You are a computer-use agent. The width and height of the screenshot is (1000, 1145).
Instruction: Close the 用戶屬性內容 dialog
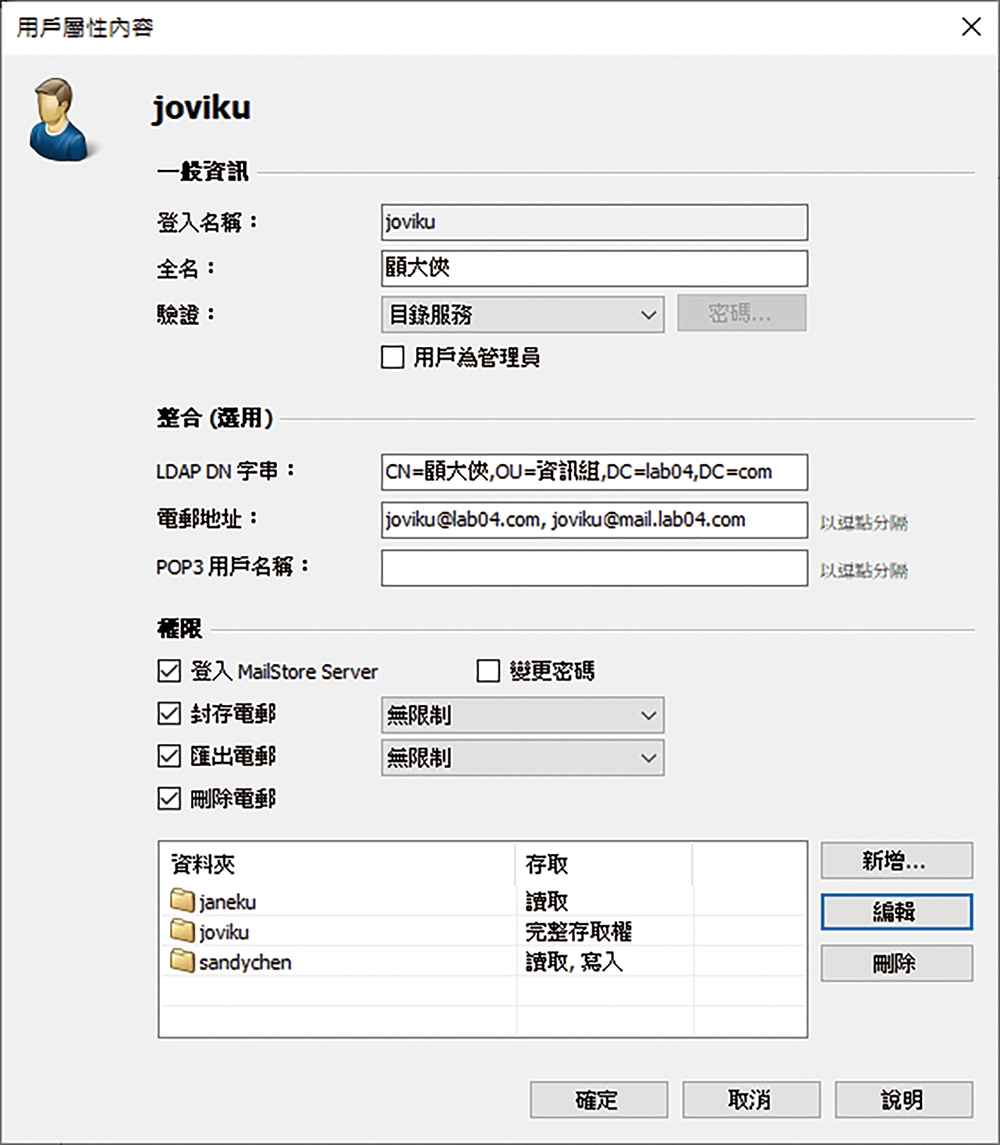[972, 27]
